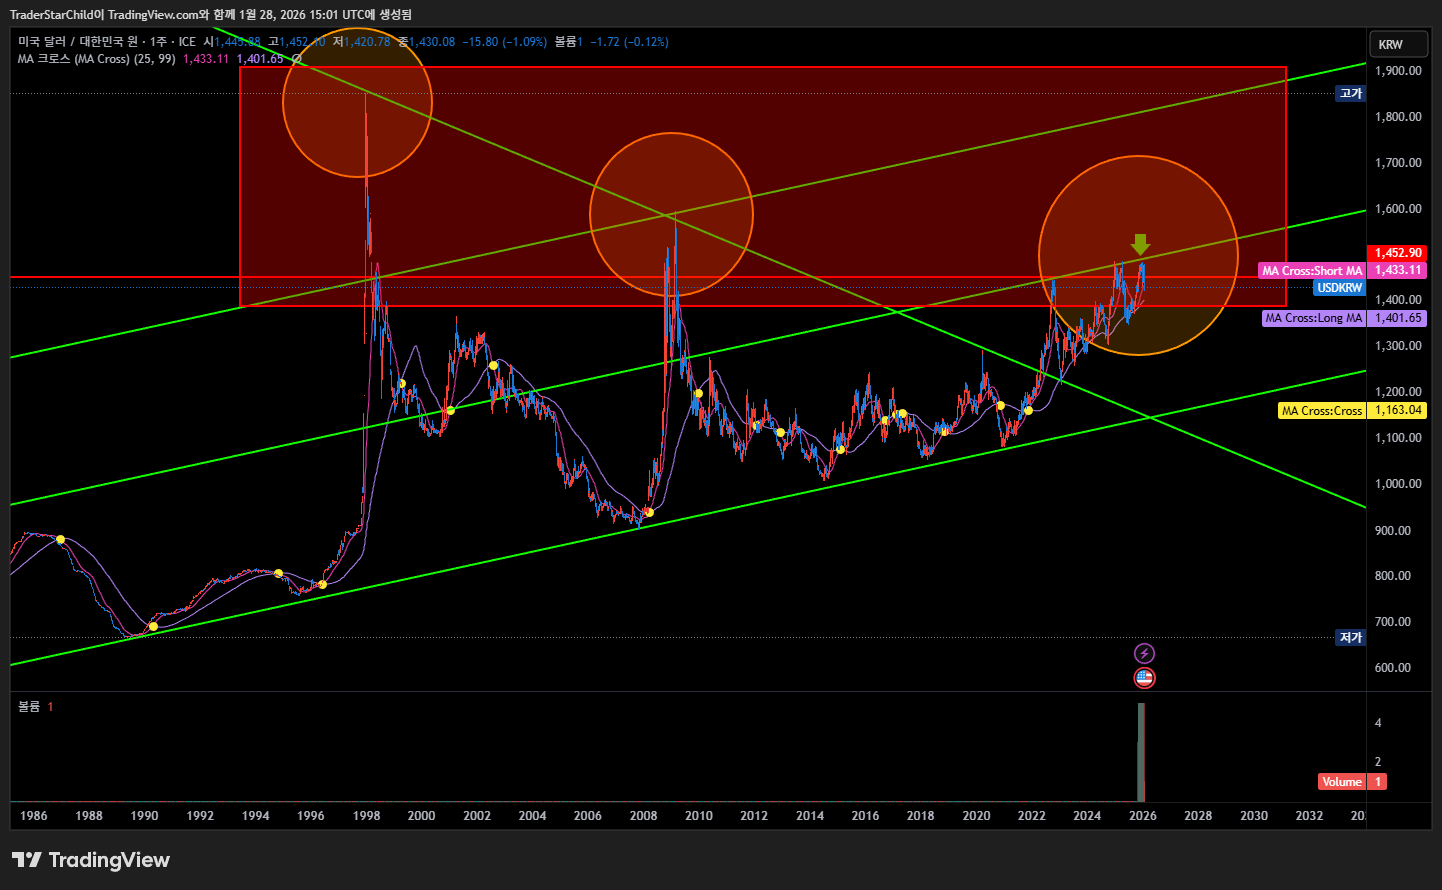1442x890 pixels.
Task: Click the green down arrow marker
Action: pyautogui.click(x=1140, y=244)
